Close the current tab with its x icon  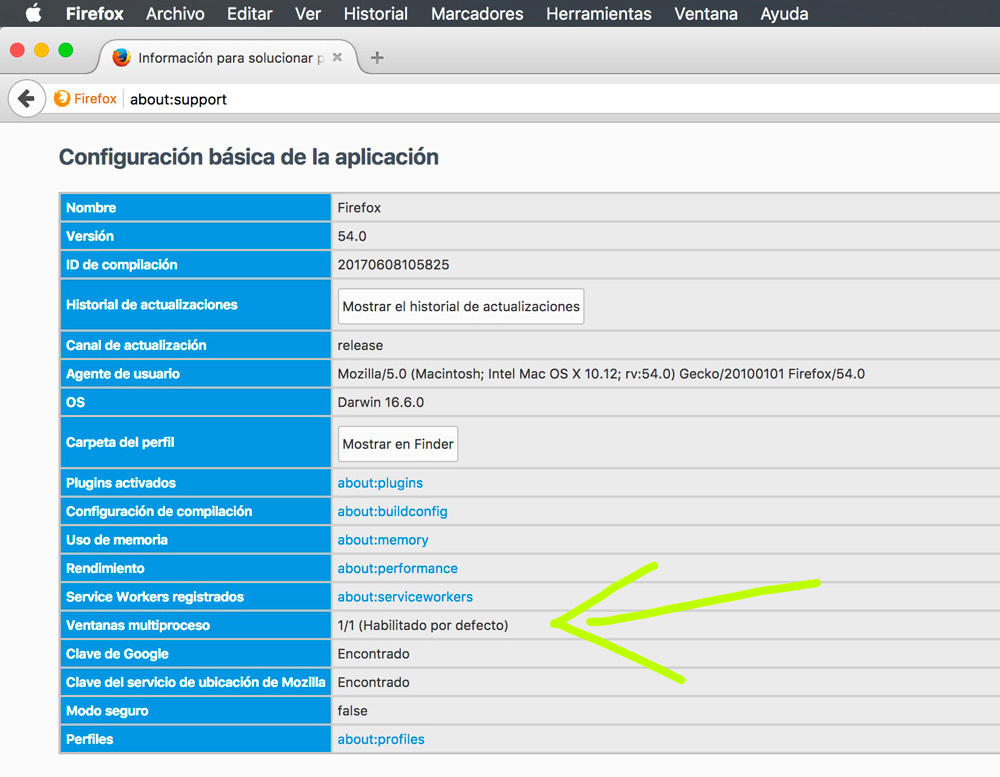[x=336, y=57]
